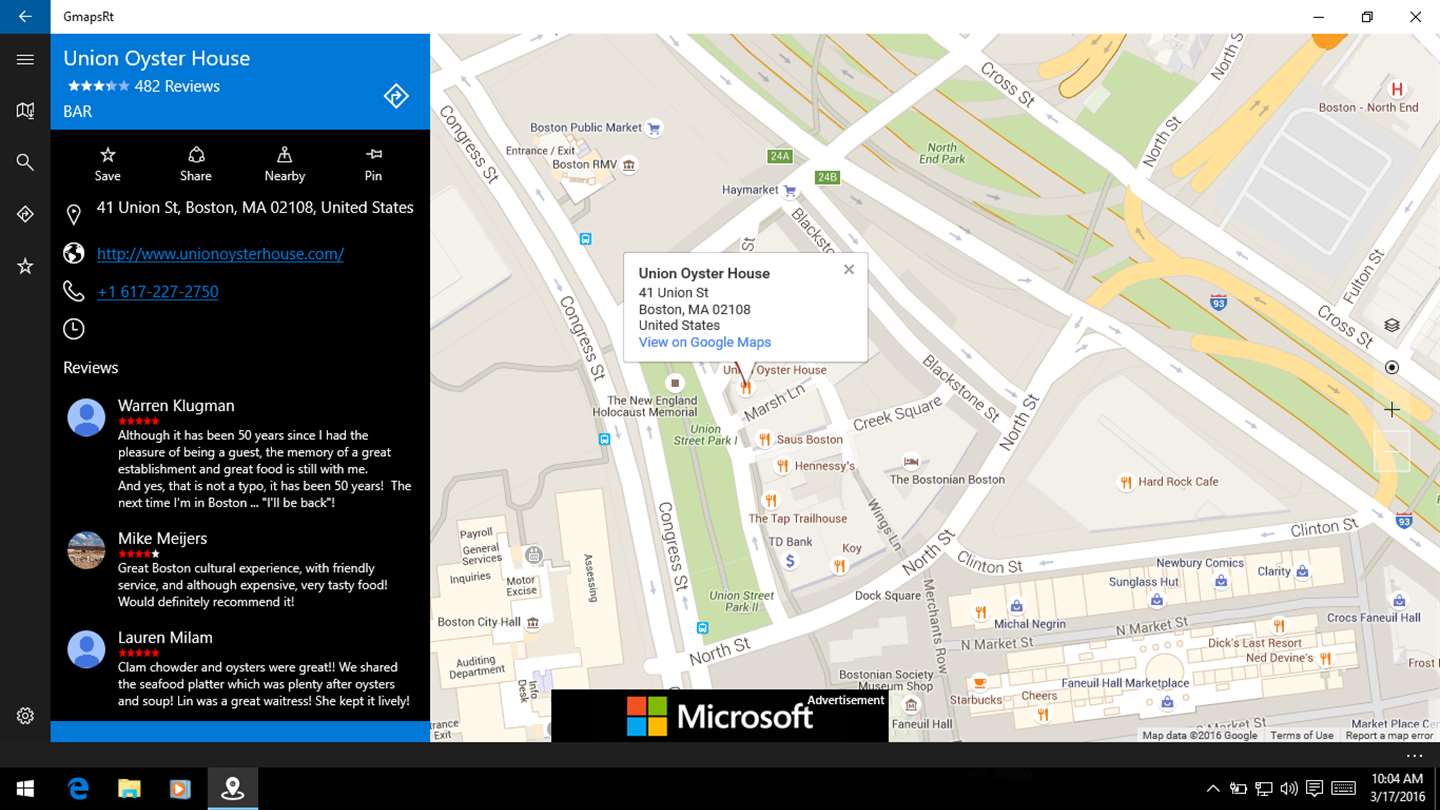Open the more options ellipsis

tap(1413, 756)
